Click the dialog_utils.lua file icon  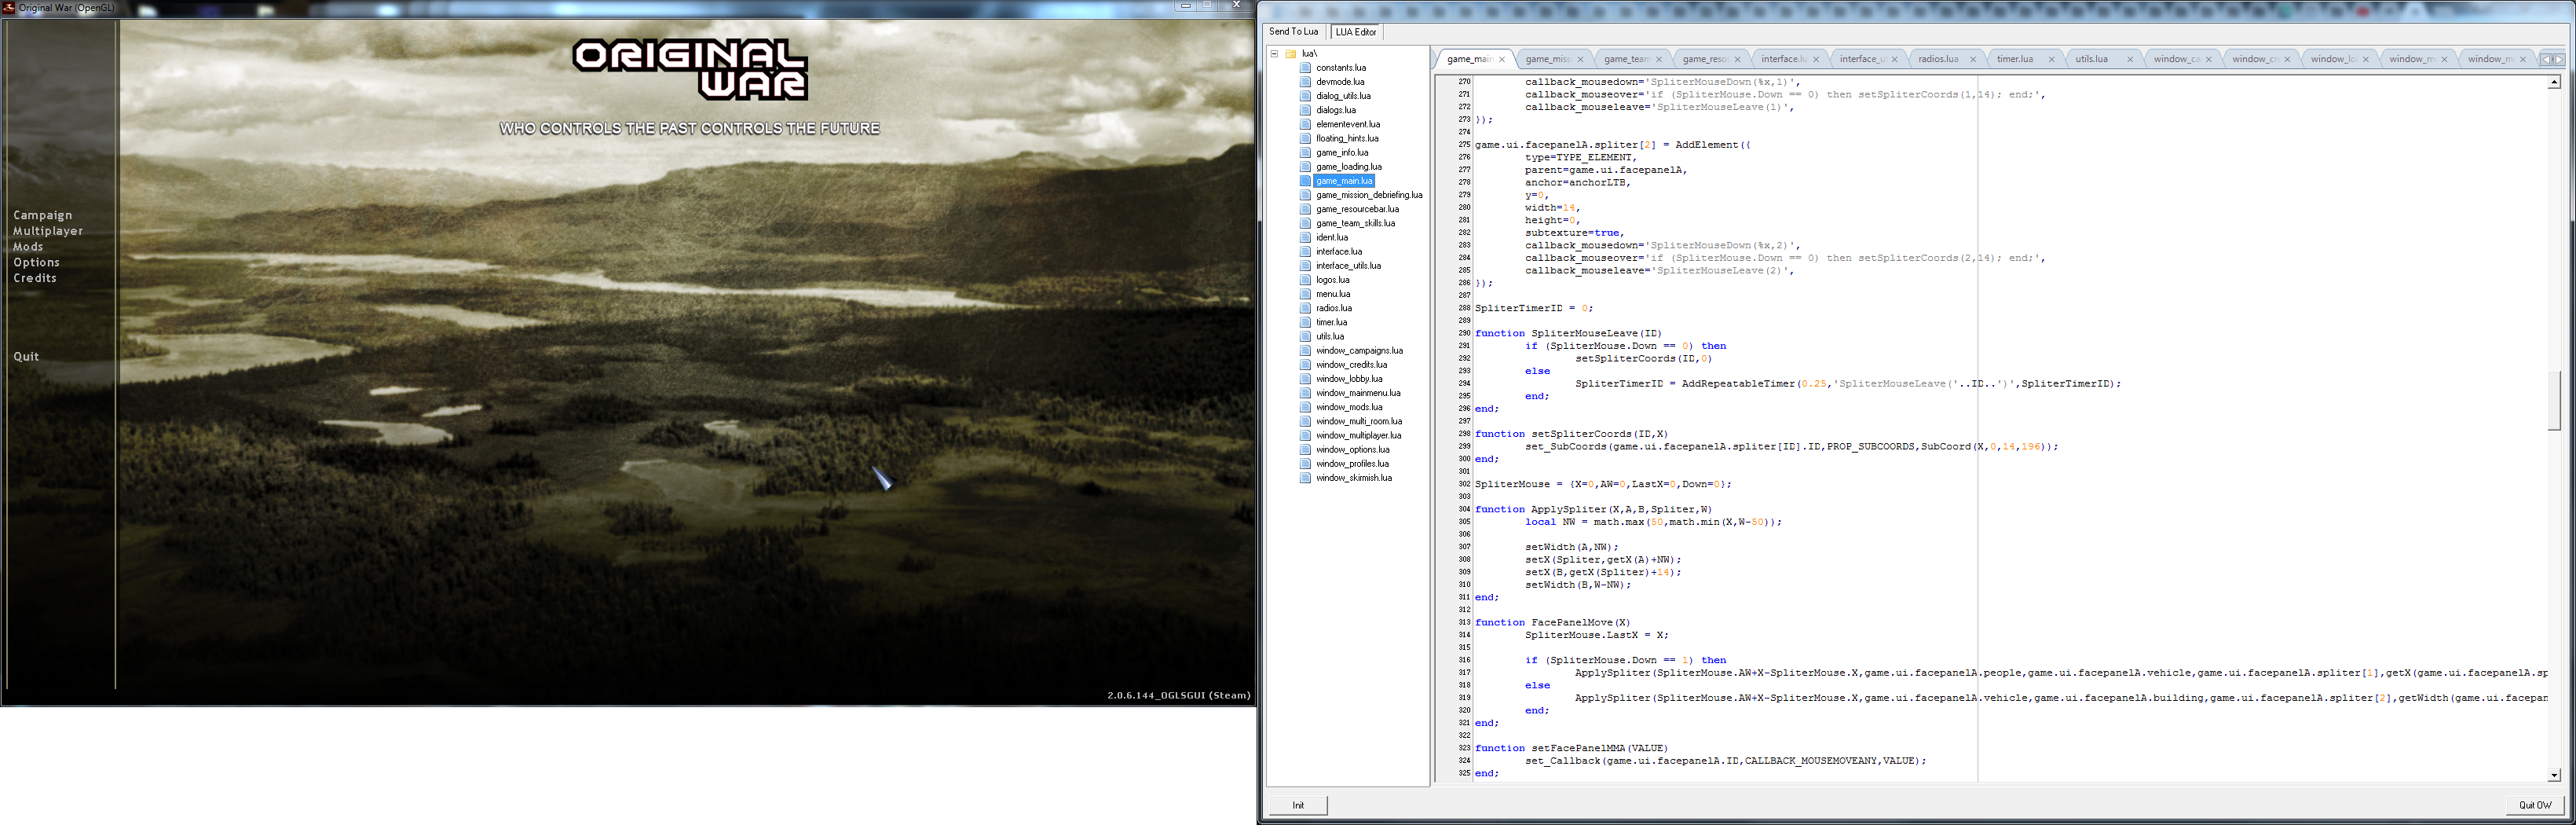point(1305,96)
